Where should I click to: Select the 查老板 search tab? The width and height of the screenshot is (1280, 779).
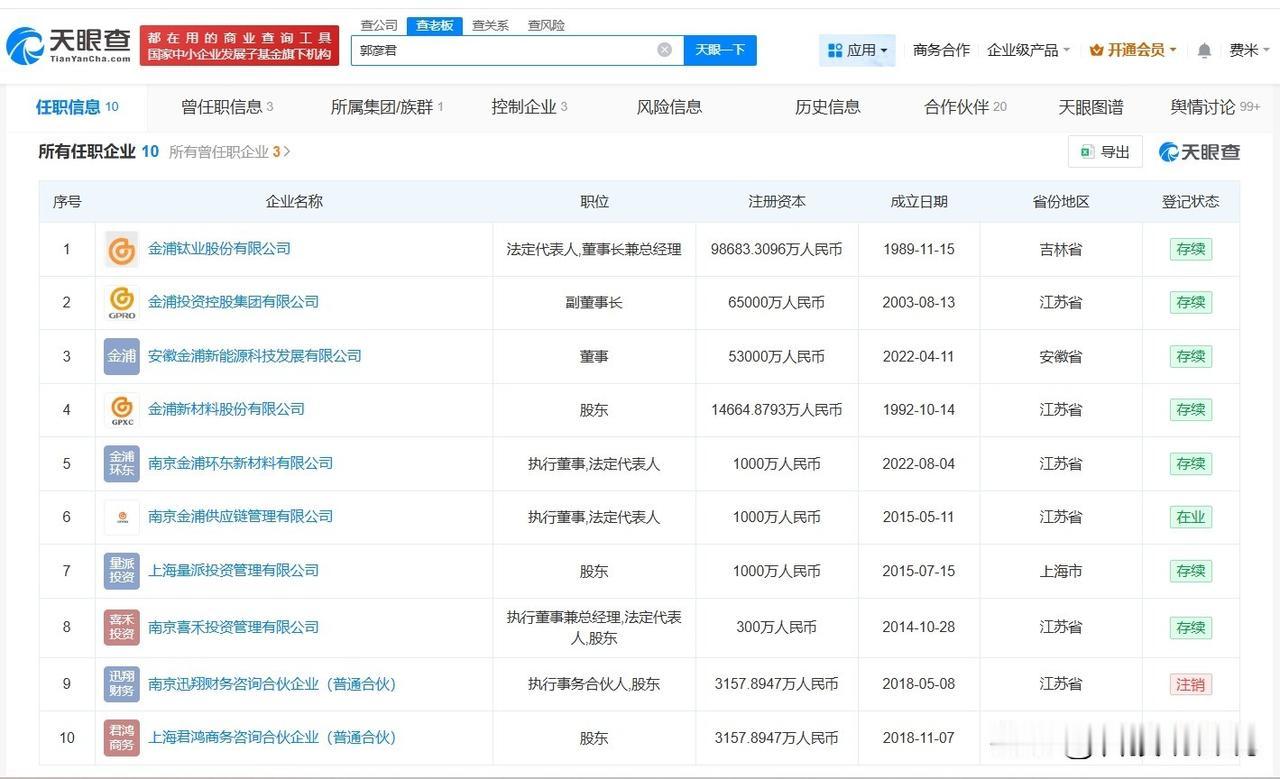[x=435, y=25]
